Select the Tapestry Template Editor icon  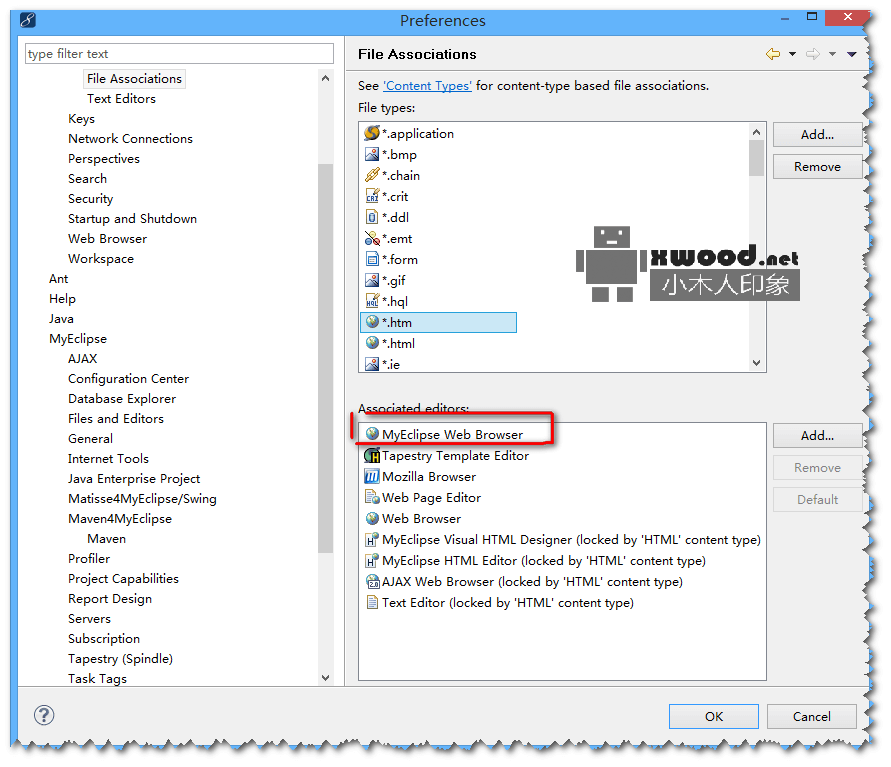372,456
